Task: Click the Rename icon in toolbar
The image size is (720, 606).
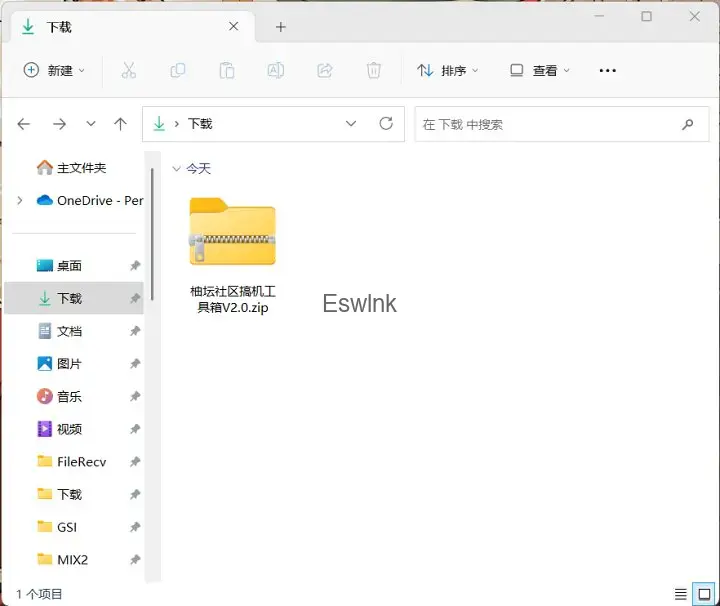Action: click(276, 70)
